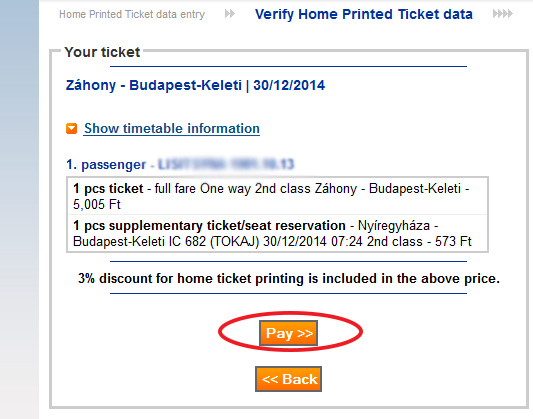Go back using the << Back button
Image resolution: width=533 pixels, height=419 pixels.
(288, 379)
